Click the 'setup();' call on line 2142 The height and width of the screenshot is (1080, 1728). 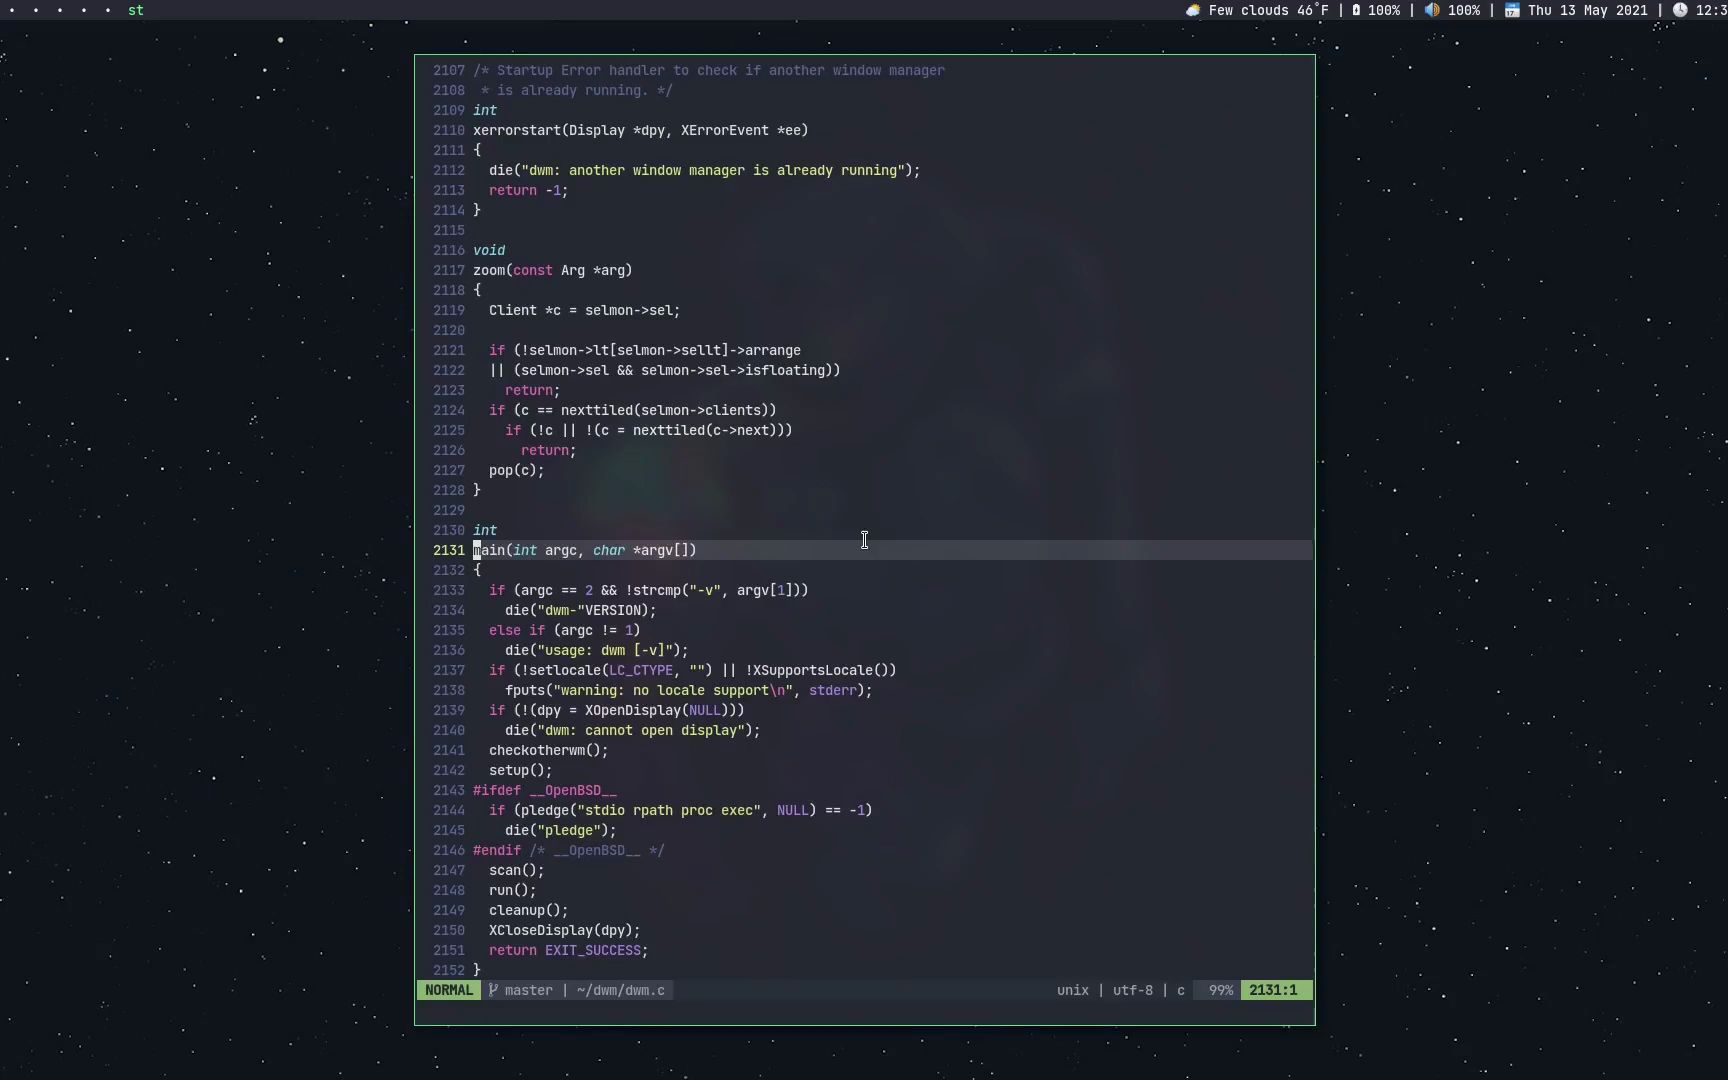pyautogui.click(x=521, y=770)
